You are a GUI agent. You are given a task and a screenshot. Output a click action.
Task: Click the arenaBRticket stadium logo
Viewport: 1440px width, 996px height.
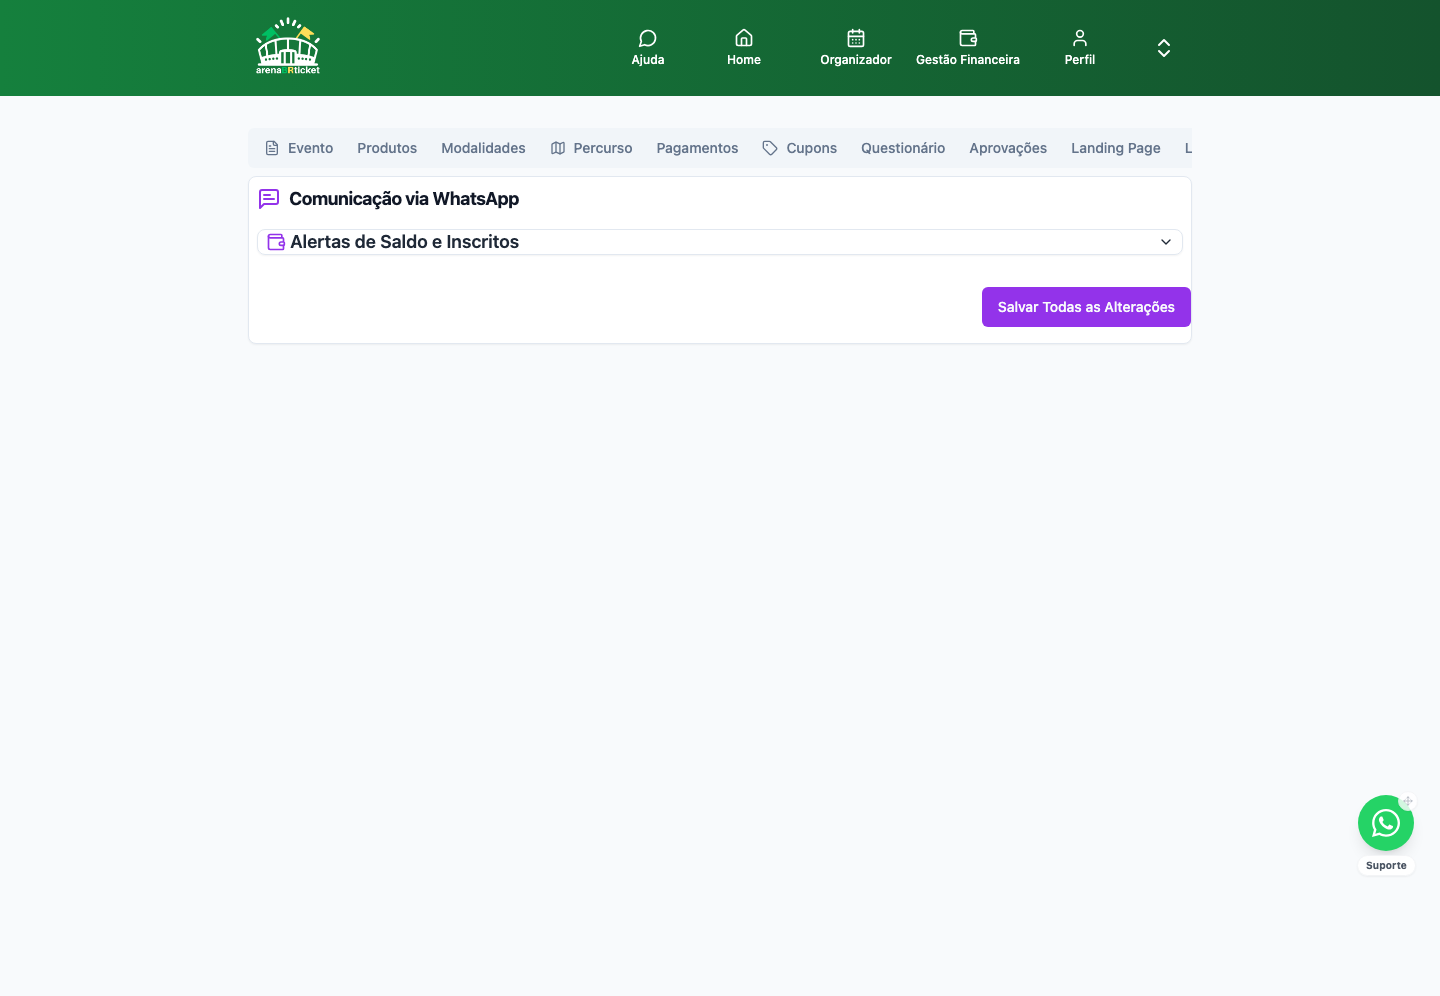point(288,46)
